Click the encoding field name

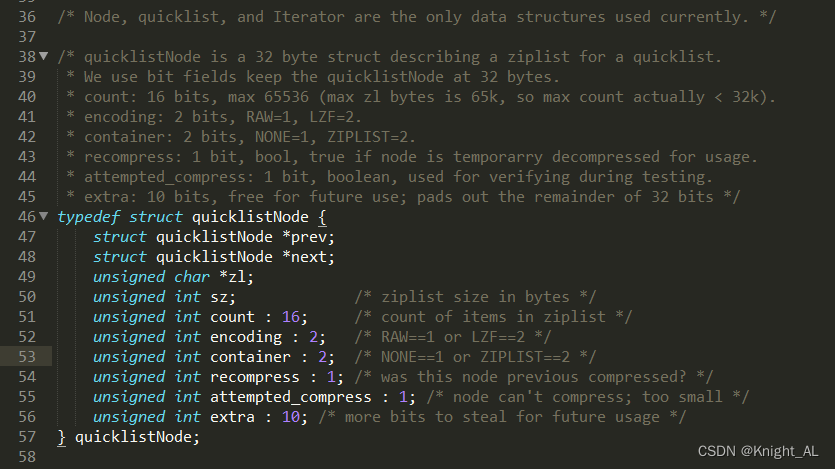point(245,337)
